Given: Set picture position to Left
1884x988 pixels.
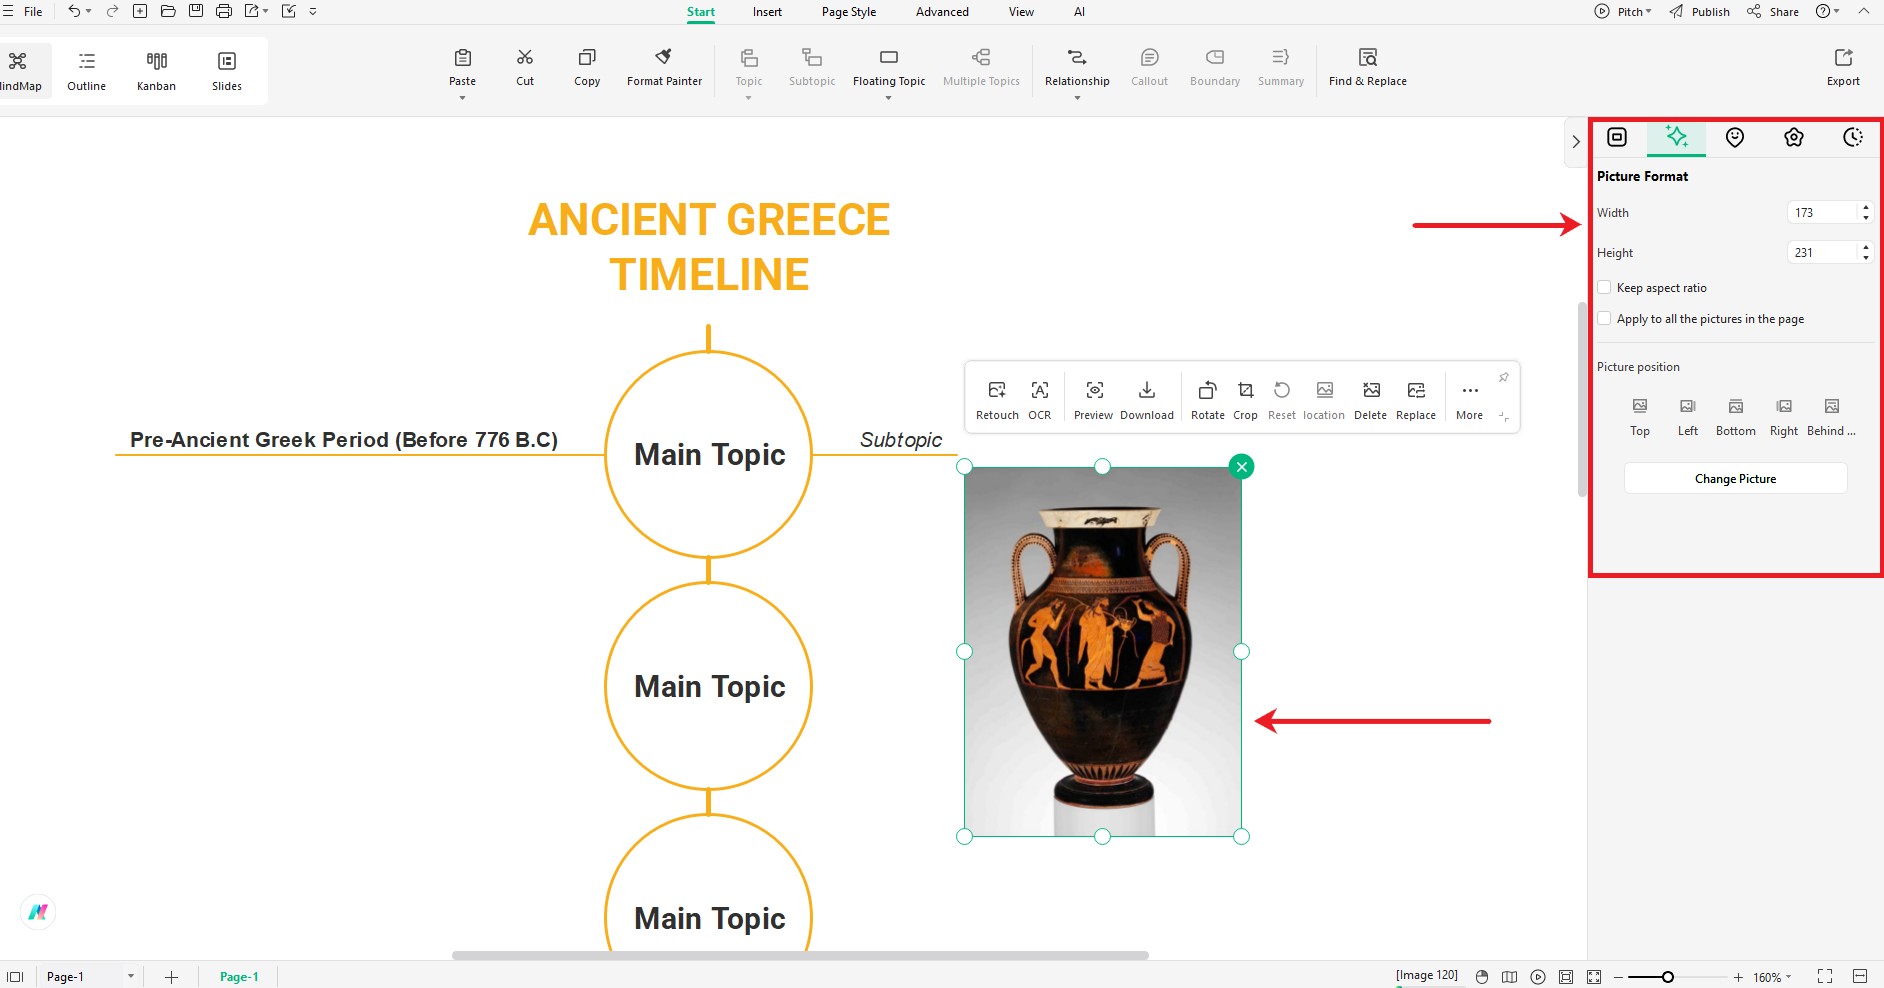Looking at the screenshot, I should 1688,417.
